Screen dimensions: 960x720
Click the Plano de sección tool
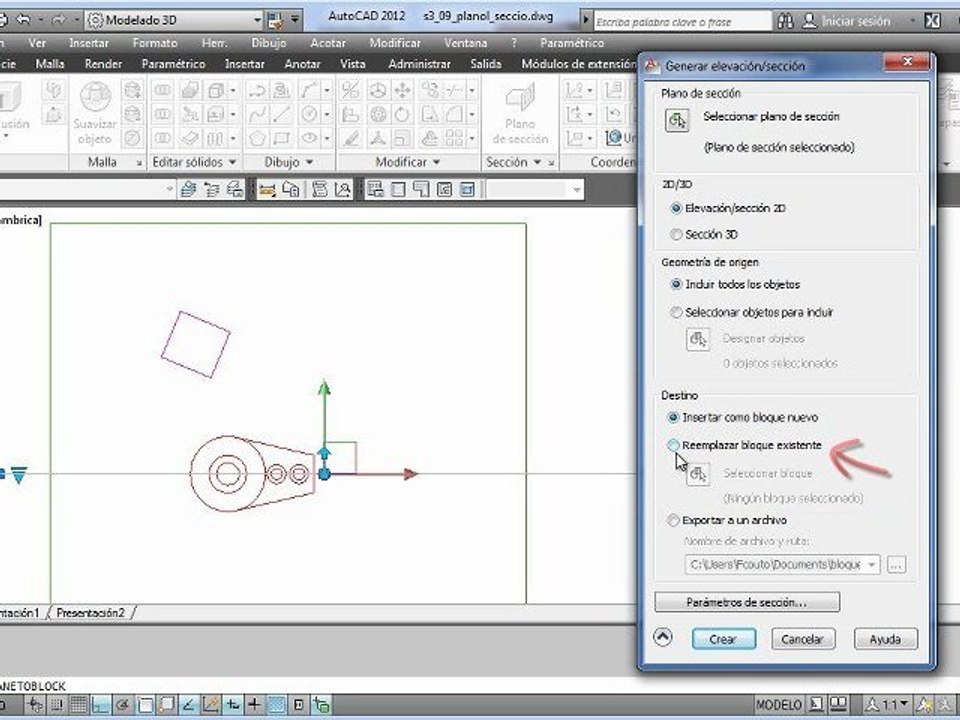click(520, 115)
